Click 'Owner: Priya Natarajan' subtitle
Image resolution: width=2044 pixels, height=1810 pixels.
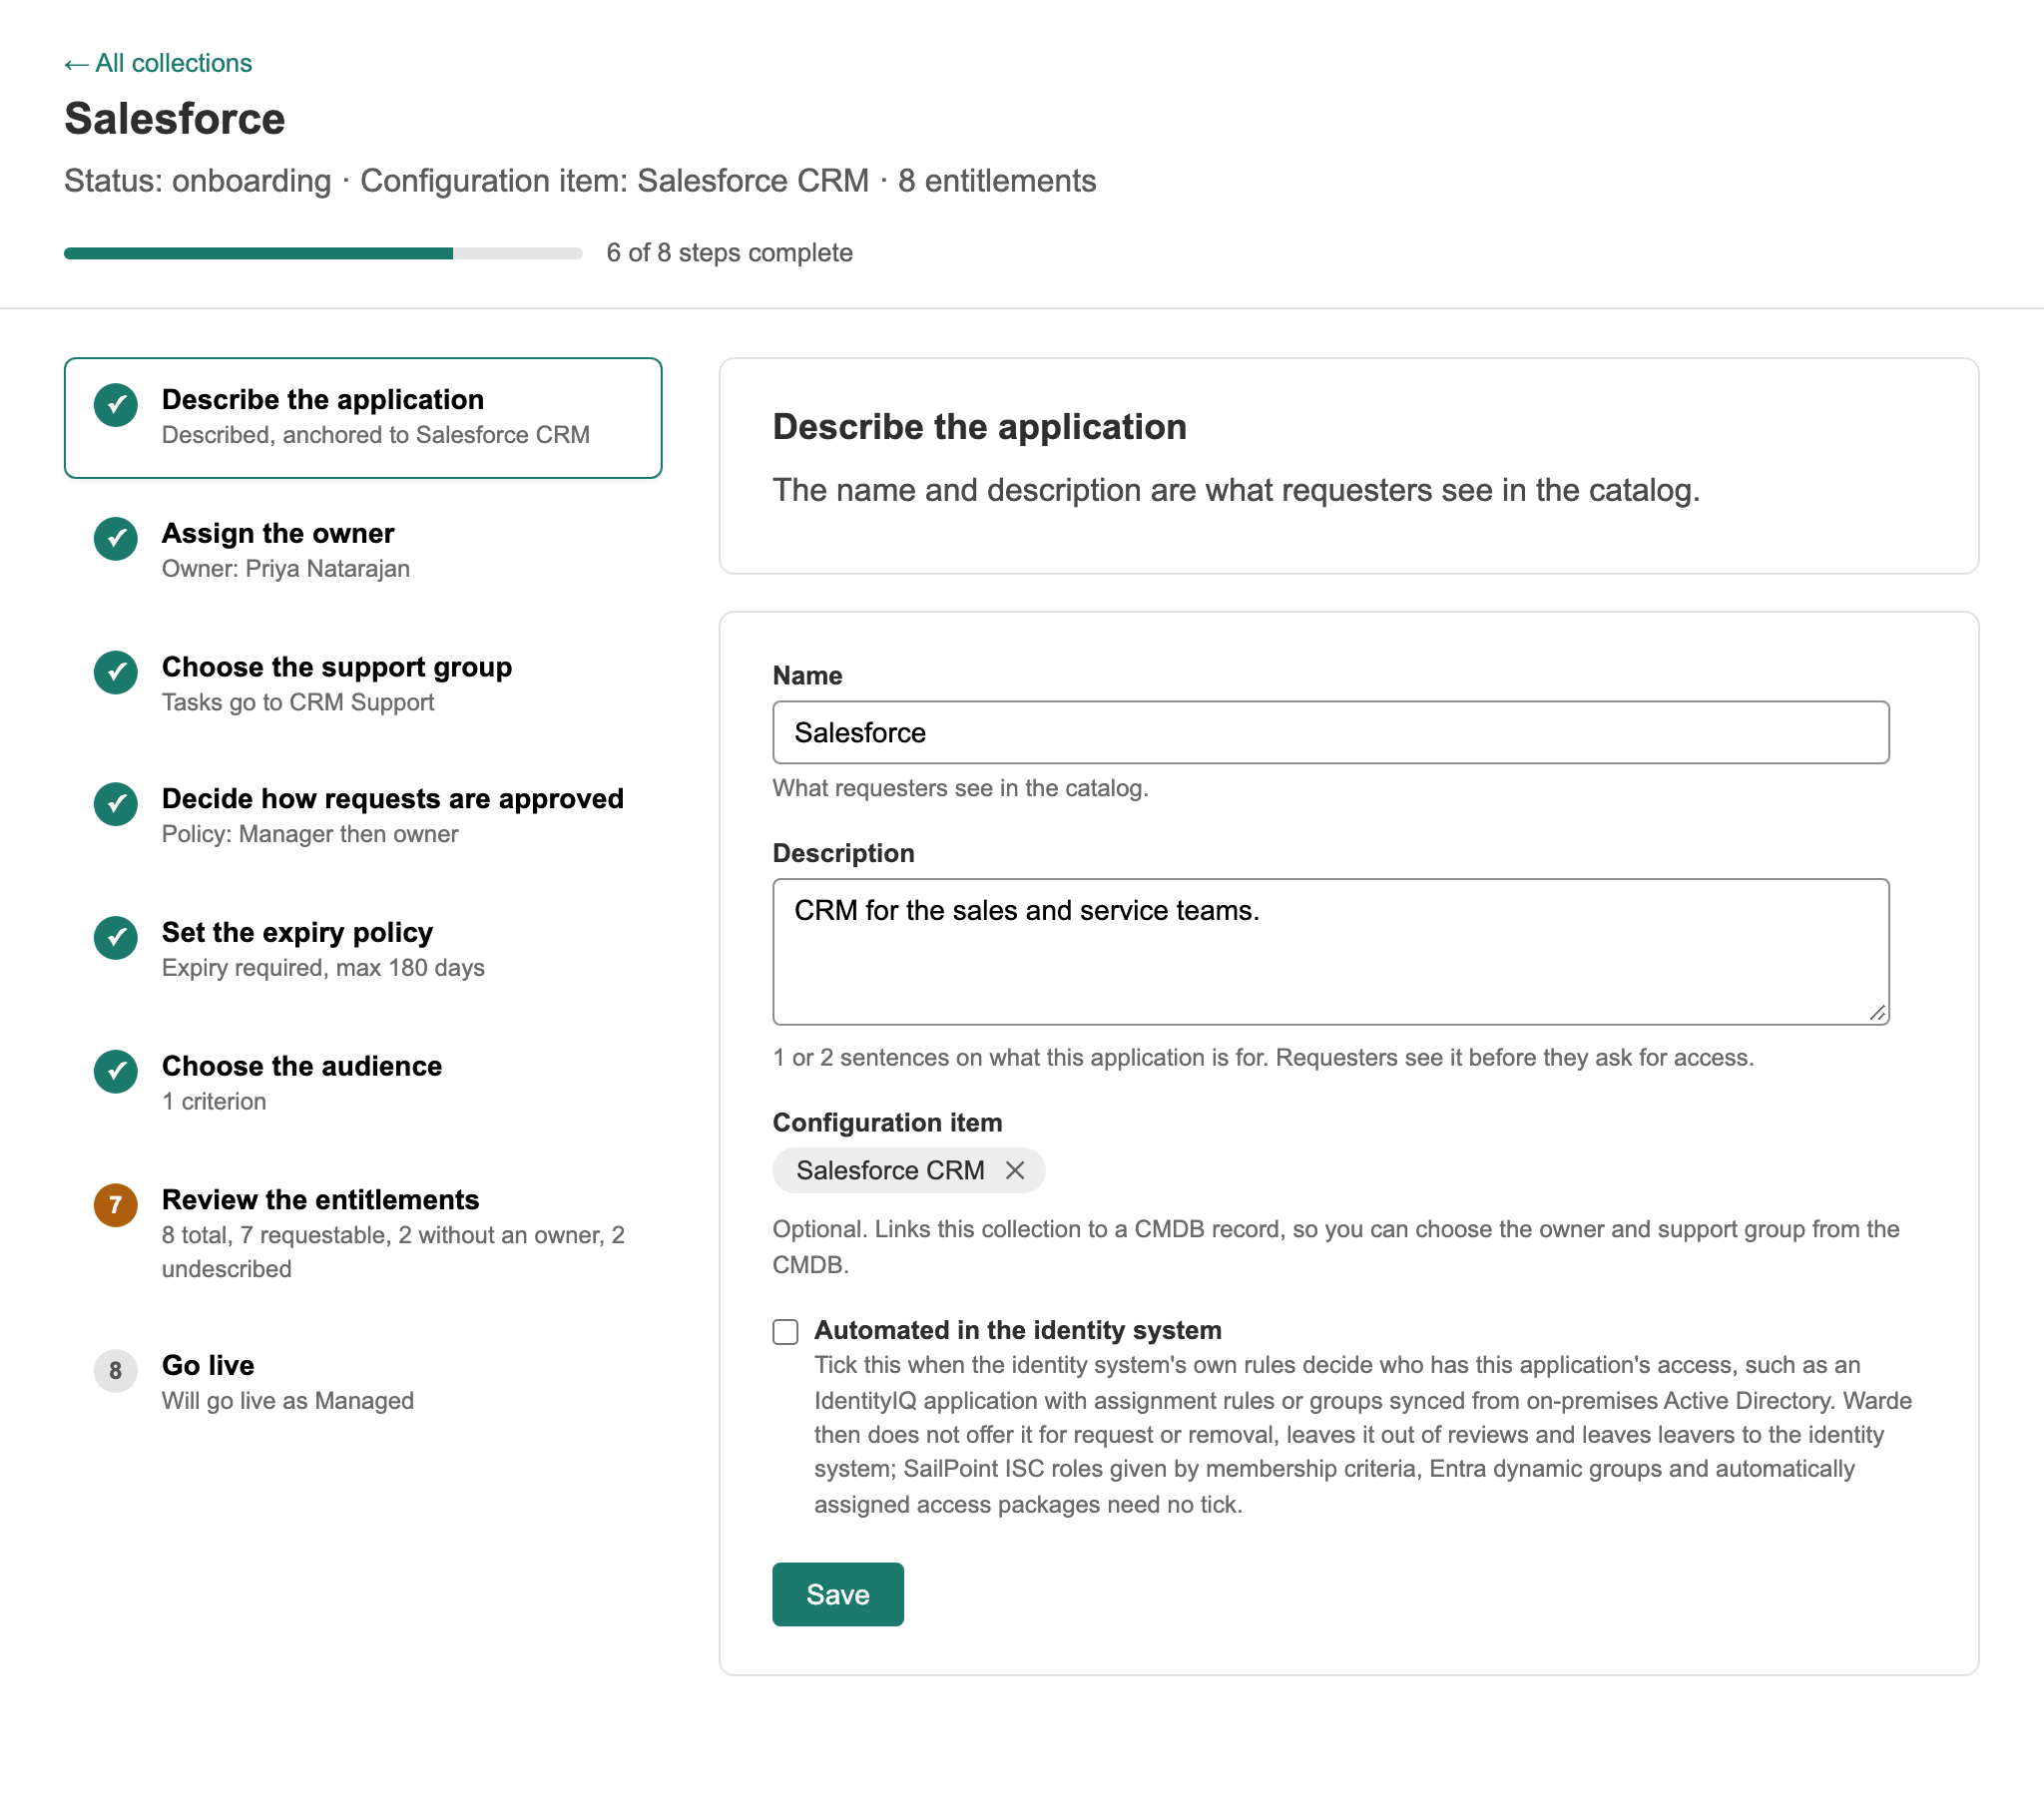point(286,569)
